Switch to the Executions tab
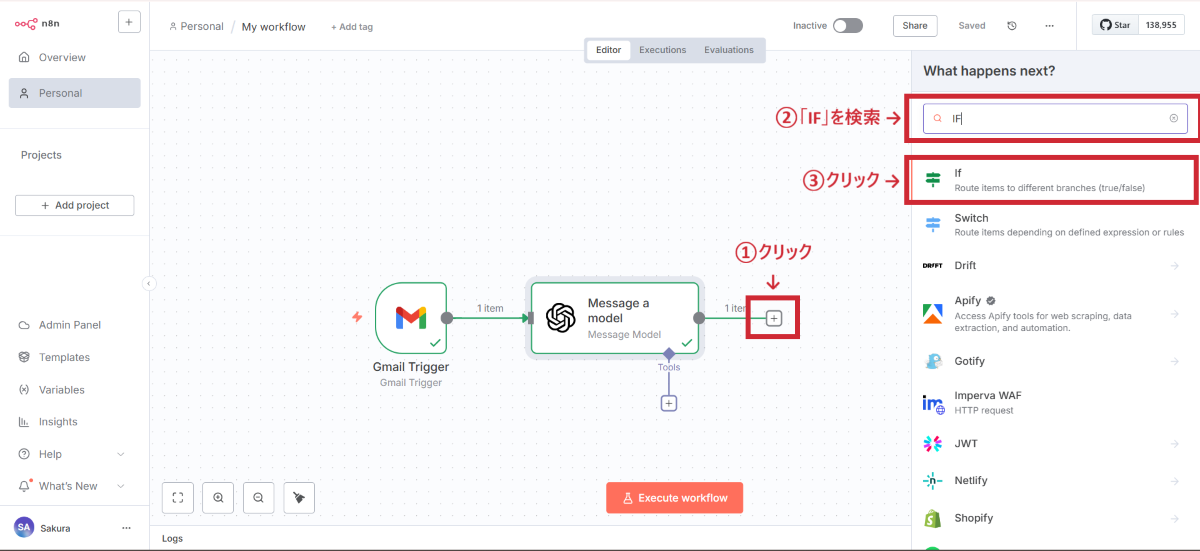This screenshot has height=551, width=1200. [x=662, y=50]
